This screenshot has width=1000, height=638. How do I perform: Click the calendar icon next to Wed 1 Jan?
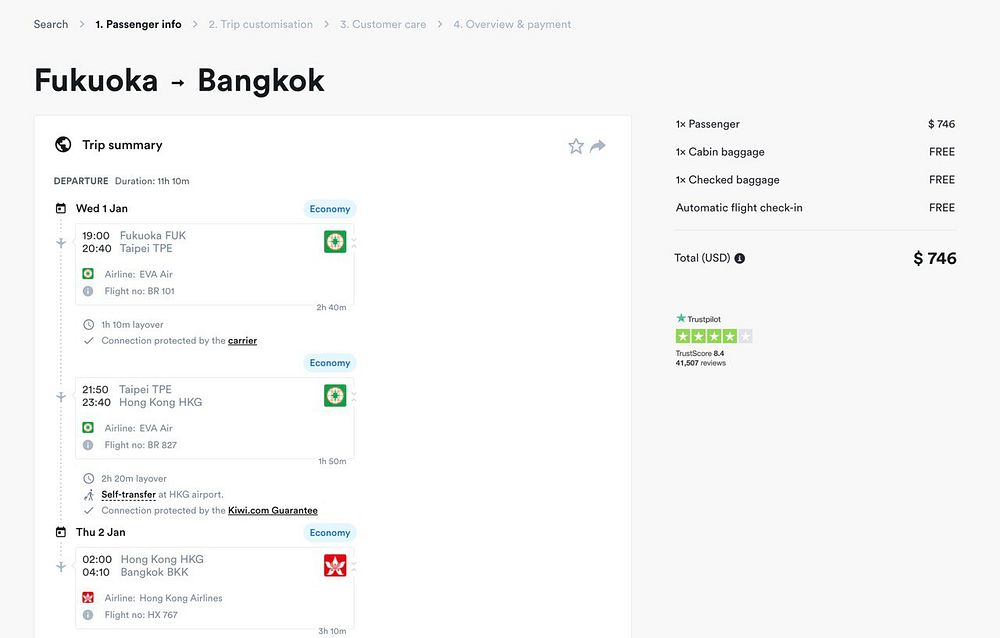[x=61, y=209]
